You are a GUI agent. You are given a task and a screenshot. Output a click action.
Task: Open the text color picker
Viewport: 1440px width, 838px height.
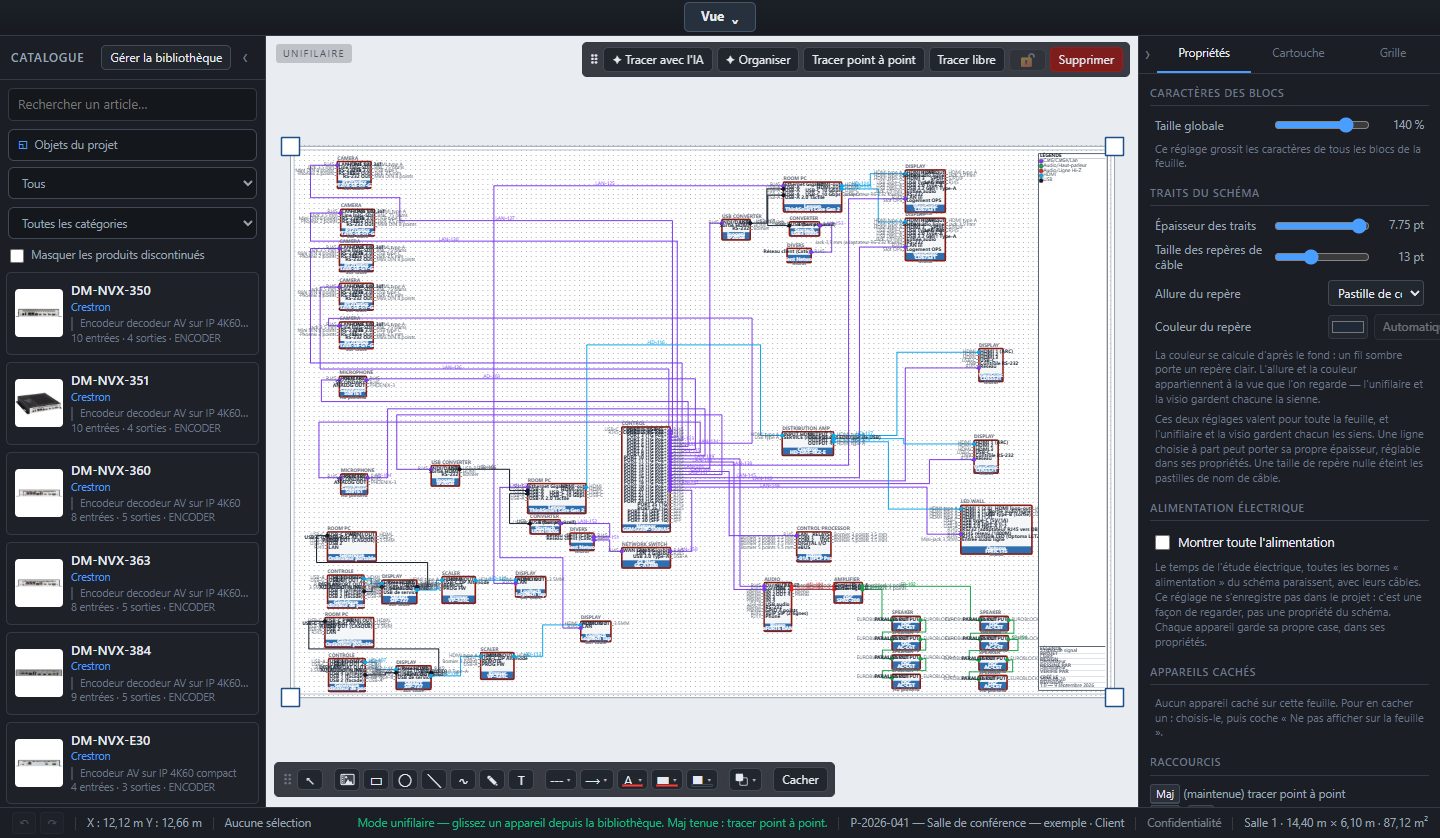[x=630, y=780]
